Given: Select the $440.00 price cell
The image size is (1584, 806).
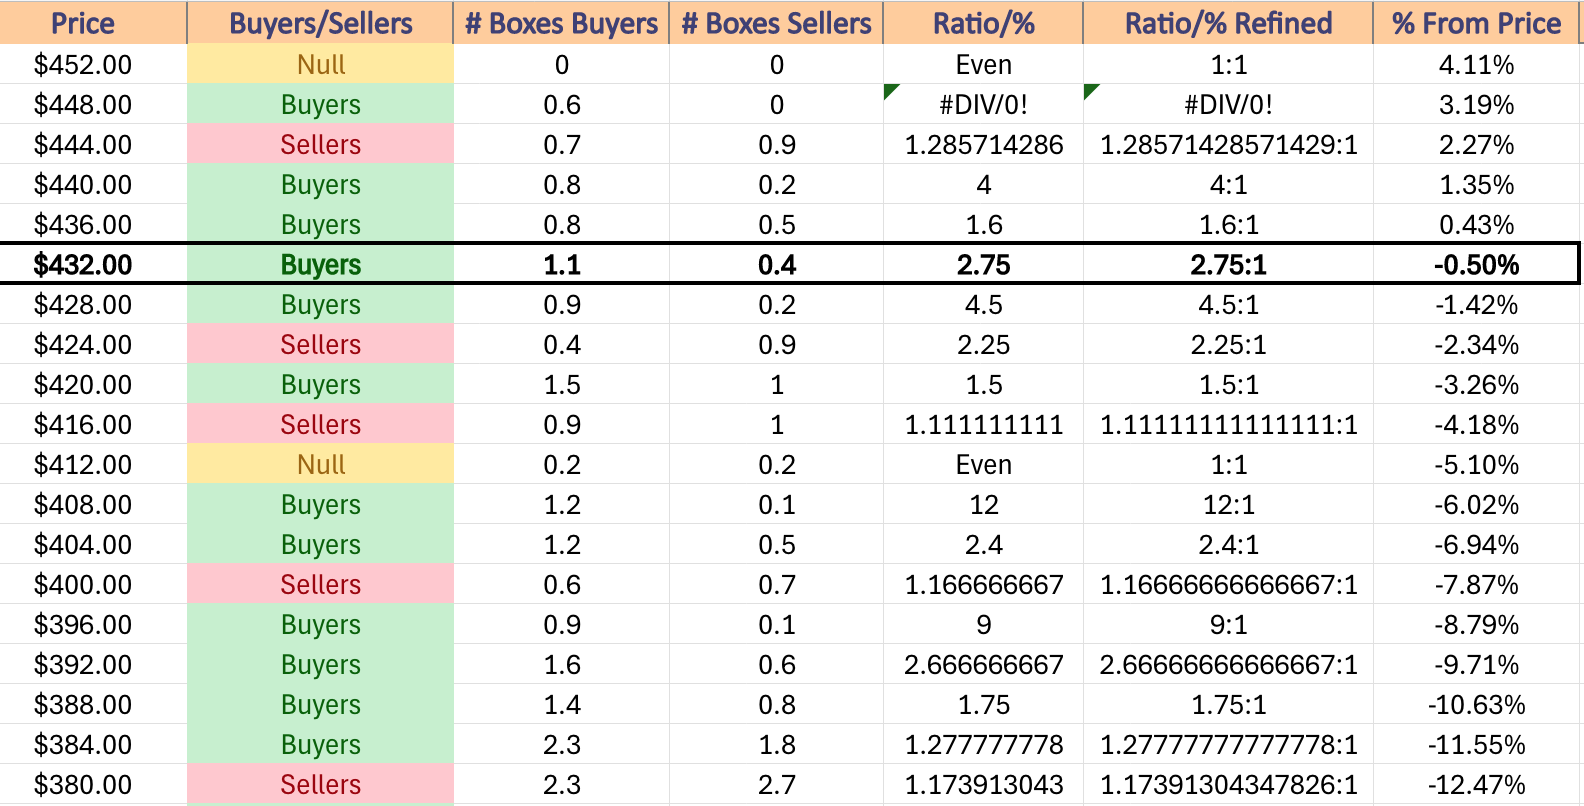Looking at the screenshot, I should coord(93,184).
